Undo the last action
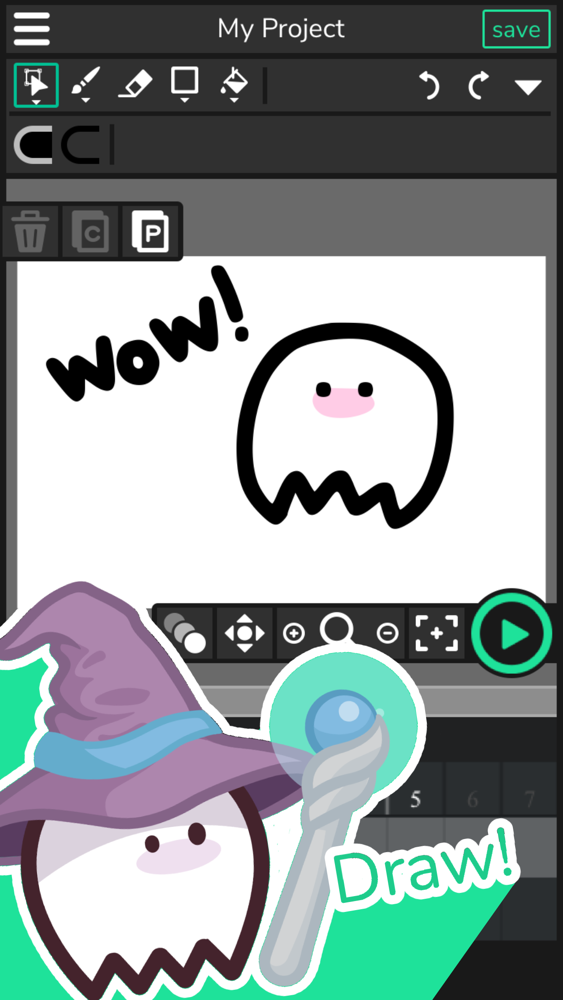 pos(429,85)
